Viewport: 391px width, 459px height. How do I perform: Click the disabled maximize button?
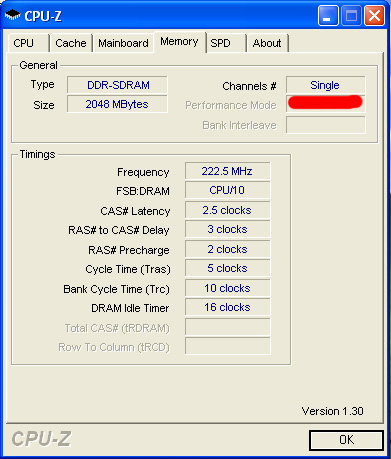351,16
